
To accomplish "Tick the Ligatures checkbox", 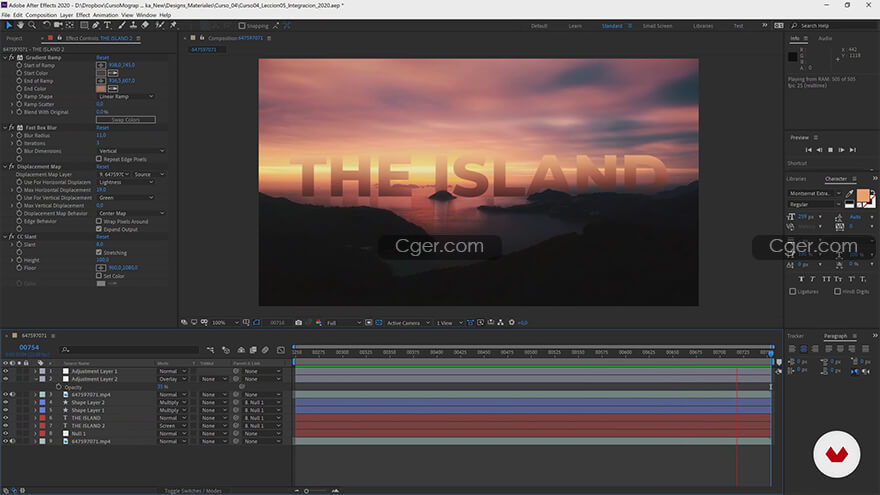I will click(x=792, y=291).
